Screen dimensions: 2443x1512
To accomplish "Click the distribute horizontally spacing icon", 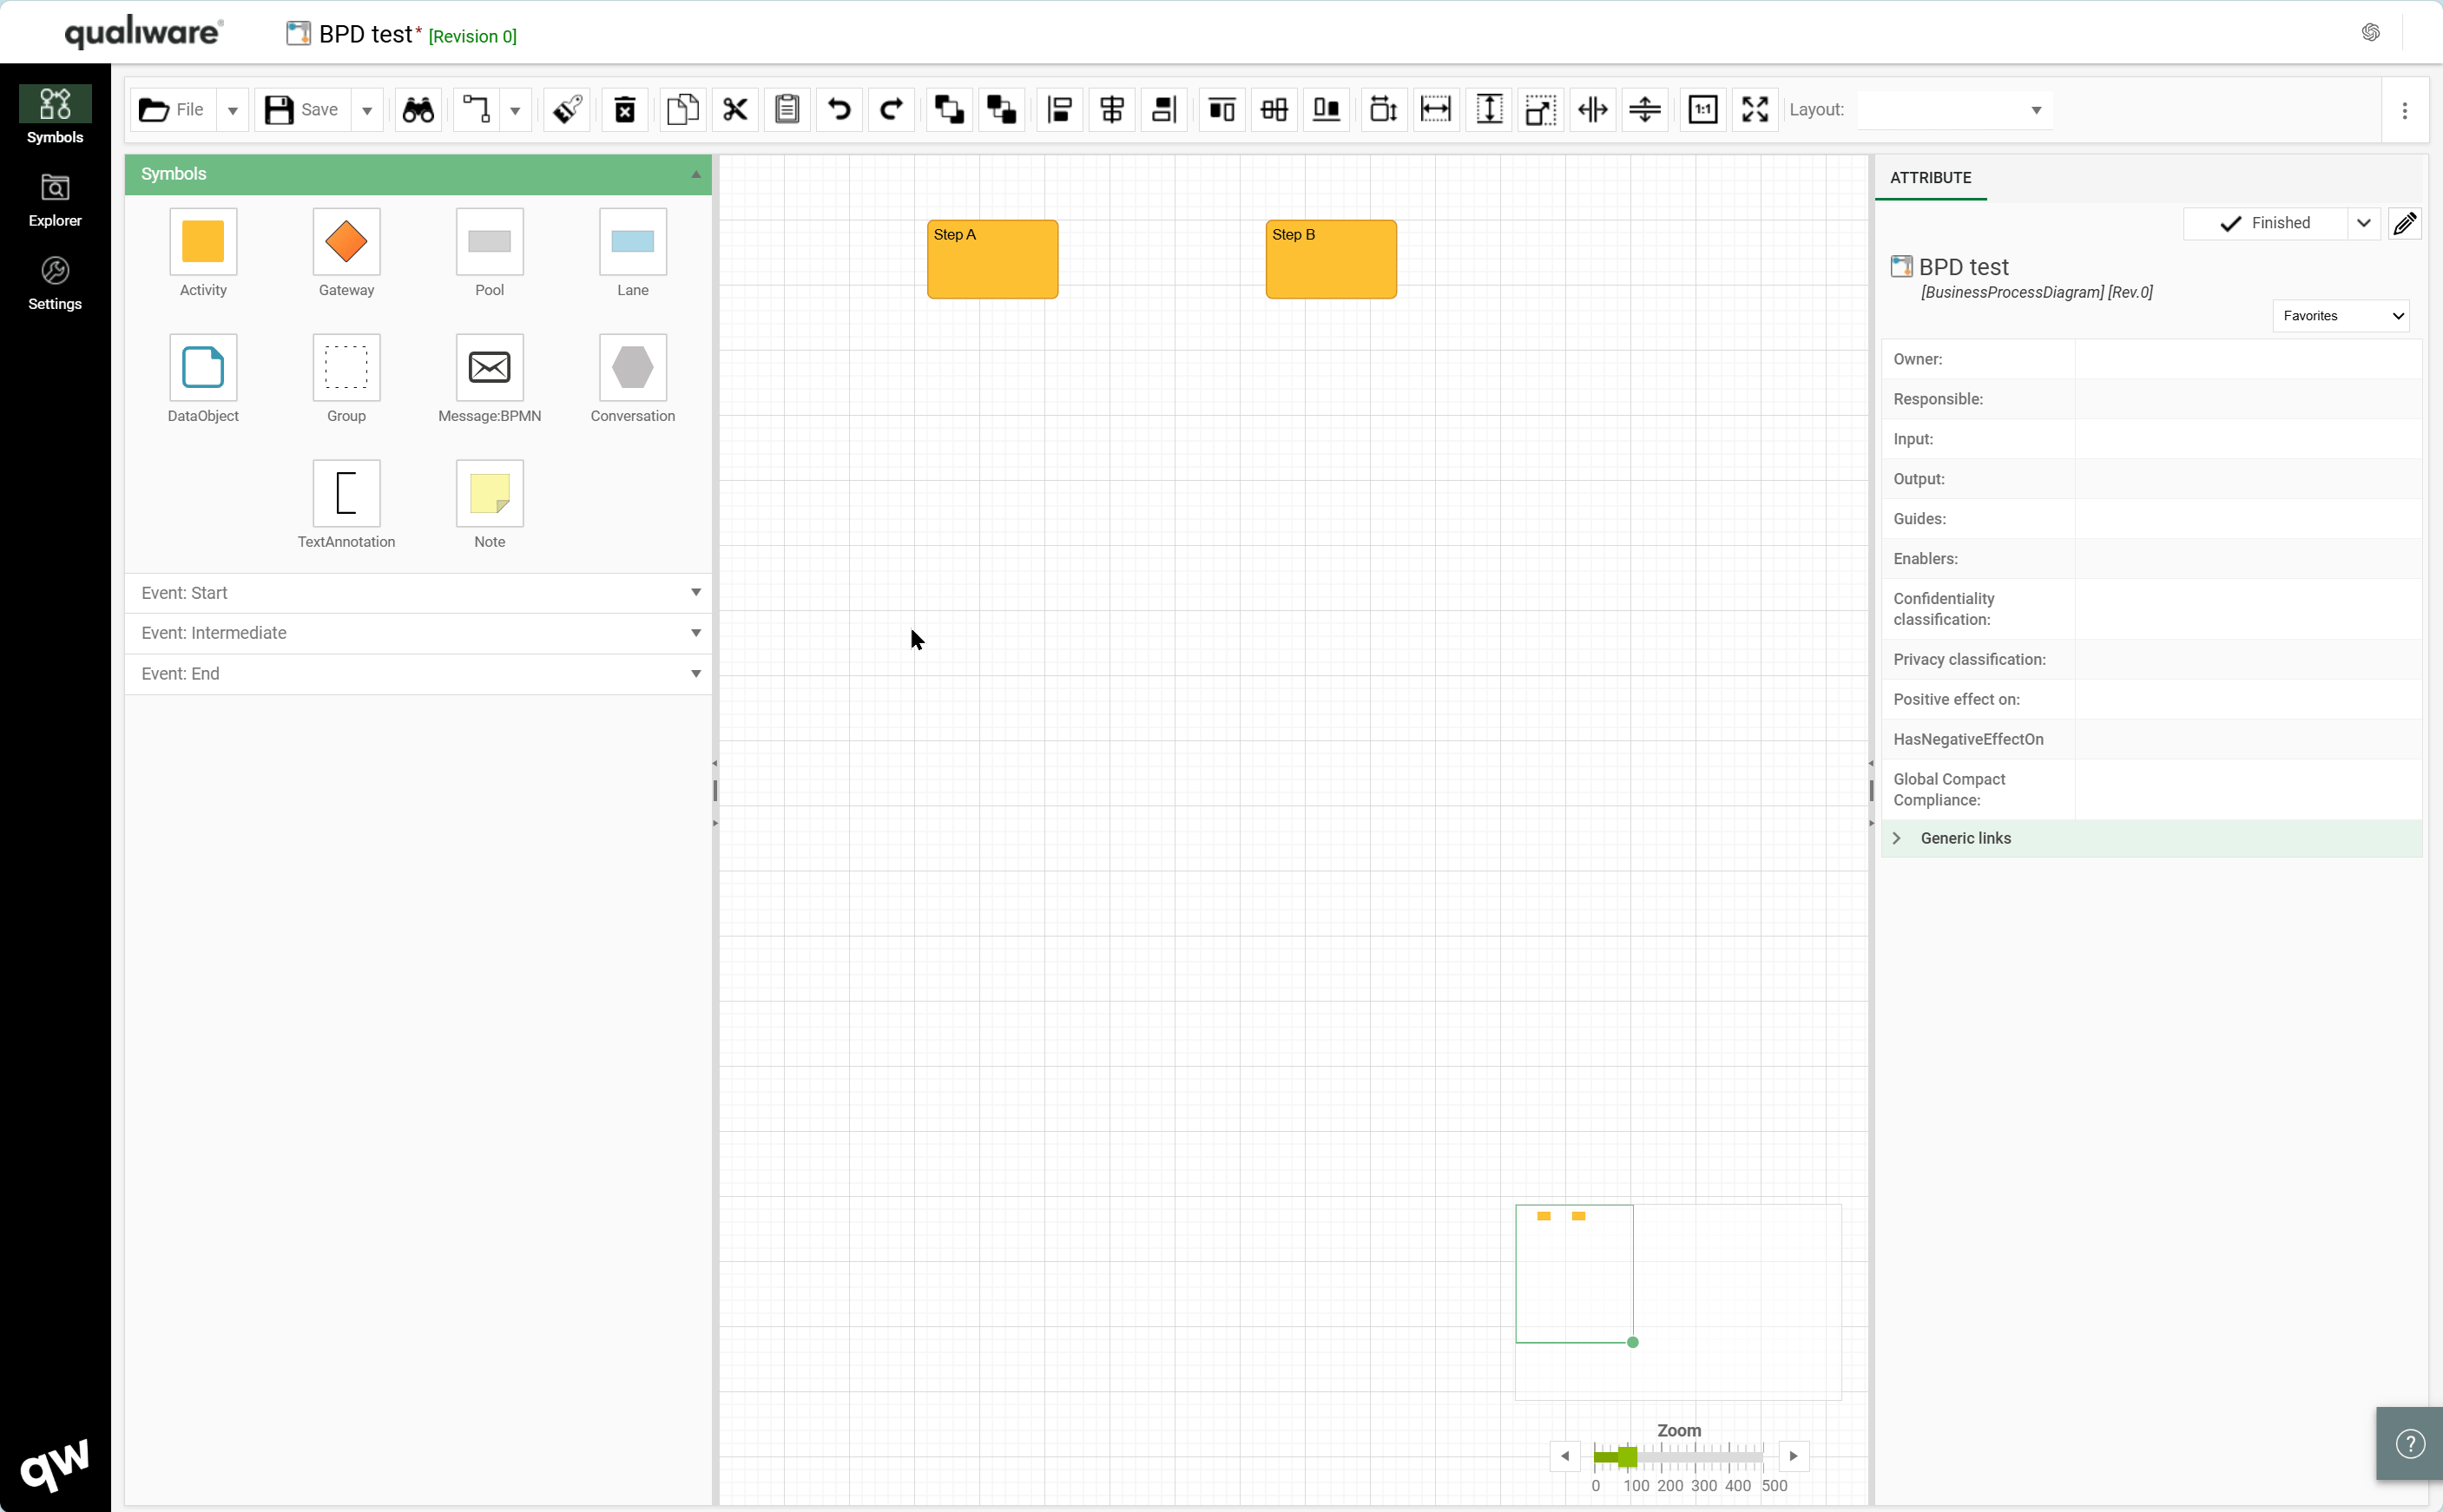I will coord(1593,110).
